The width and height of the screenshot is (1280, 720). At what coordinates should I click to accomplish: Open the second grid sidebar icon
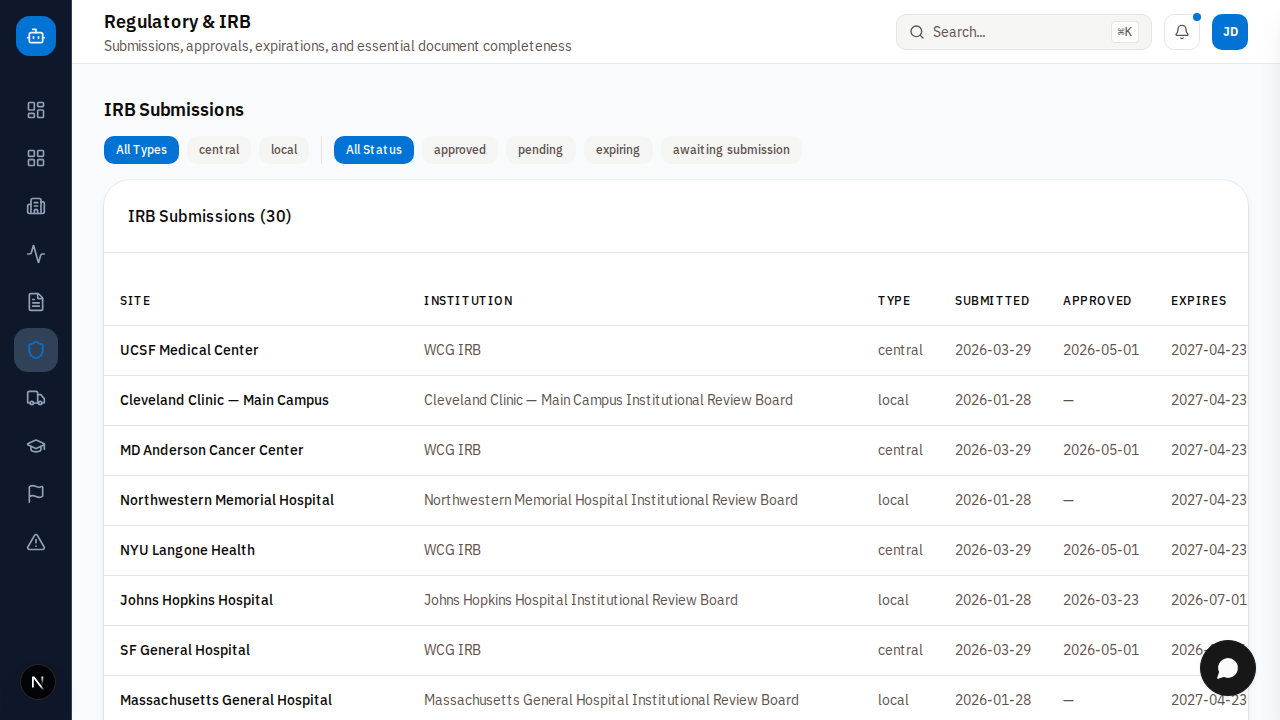pyautogui.click(x=36, y=158)
